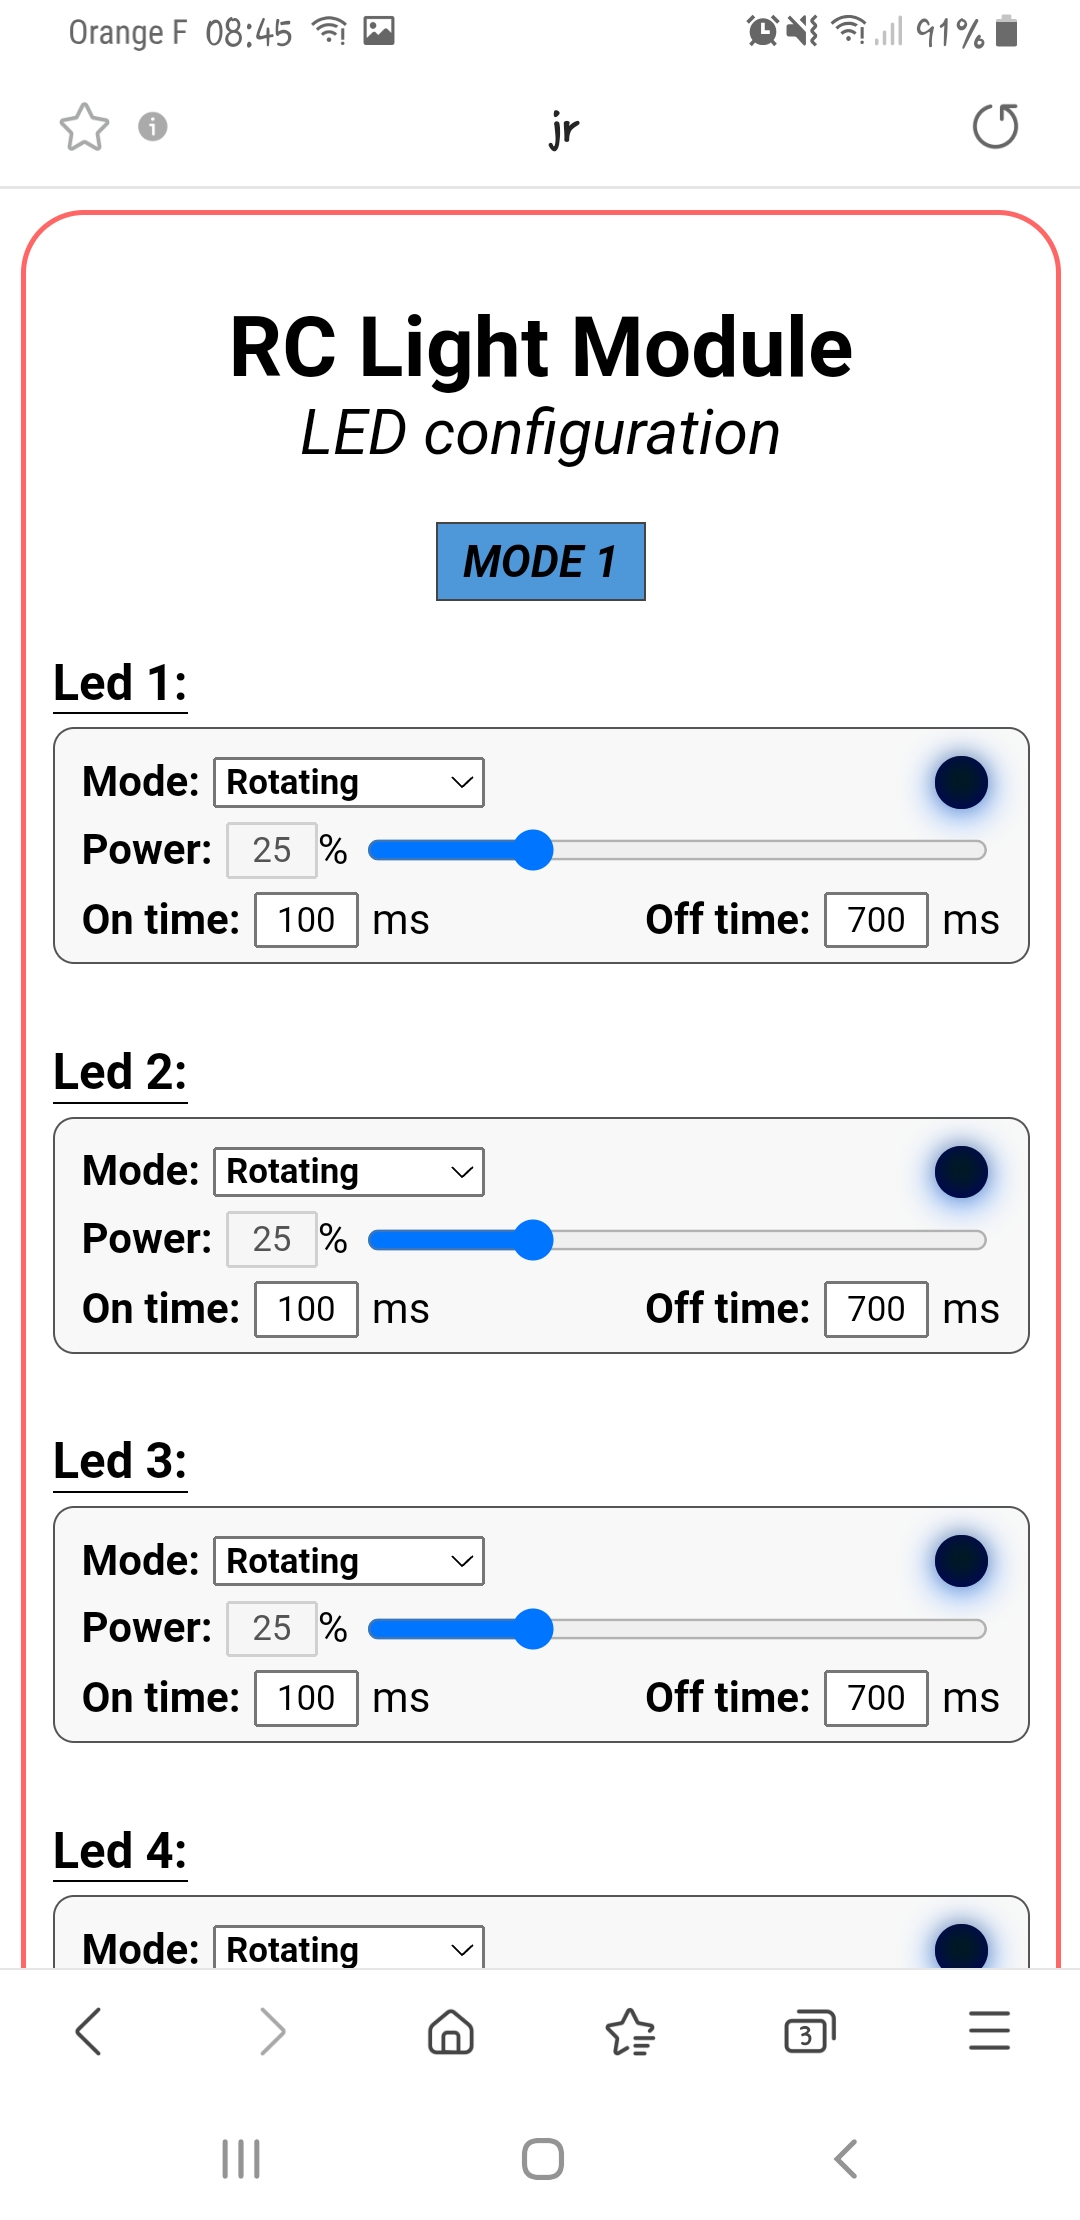Toggle the Led 1 indicator light
Viewport: 1080px width, 2220px height.
pyautogui.click(x=961, y=782)
